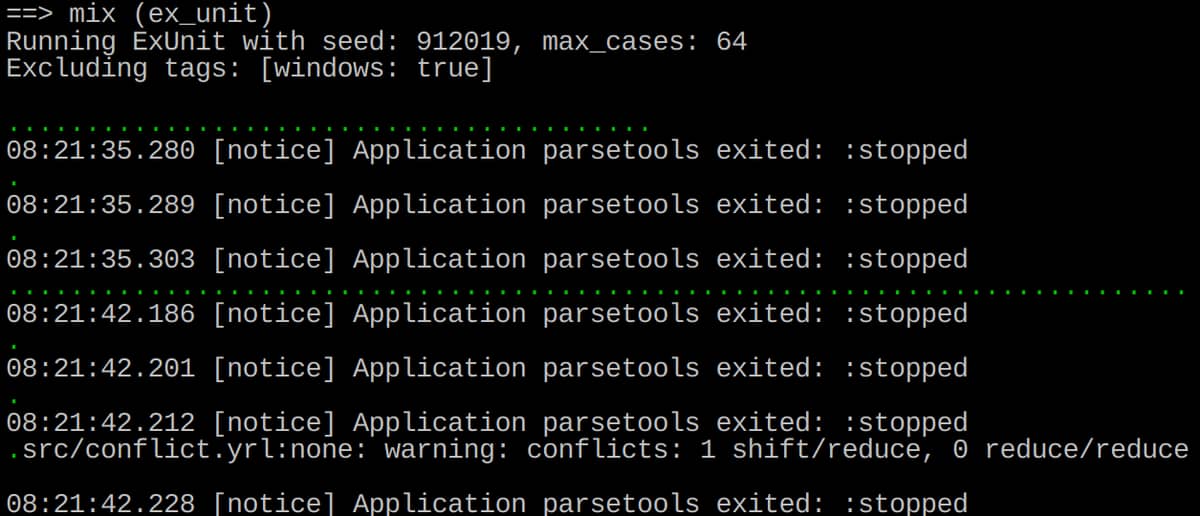Click the timestamp 08:21:35.280

[100, 151]
